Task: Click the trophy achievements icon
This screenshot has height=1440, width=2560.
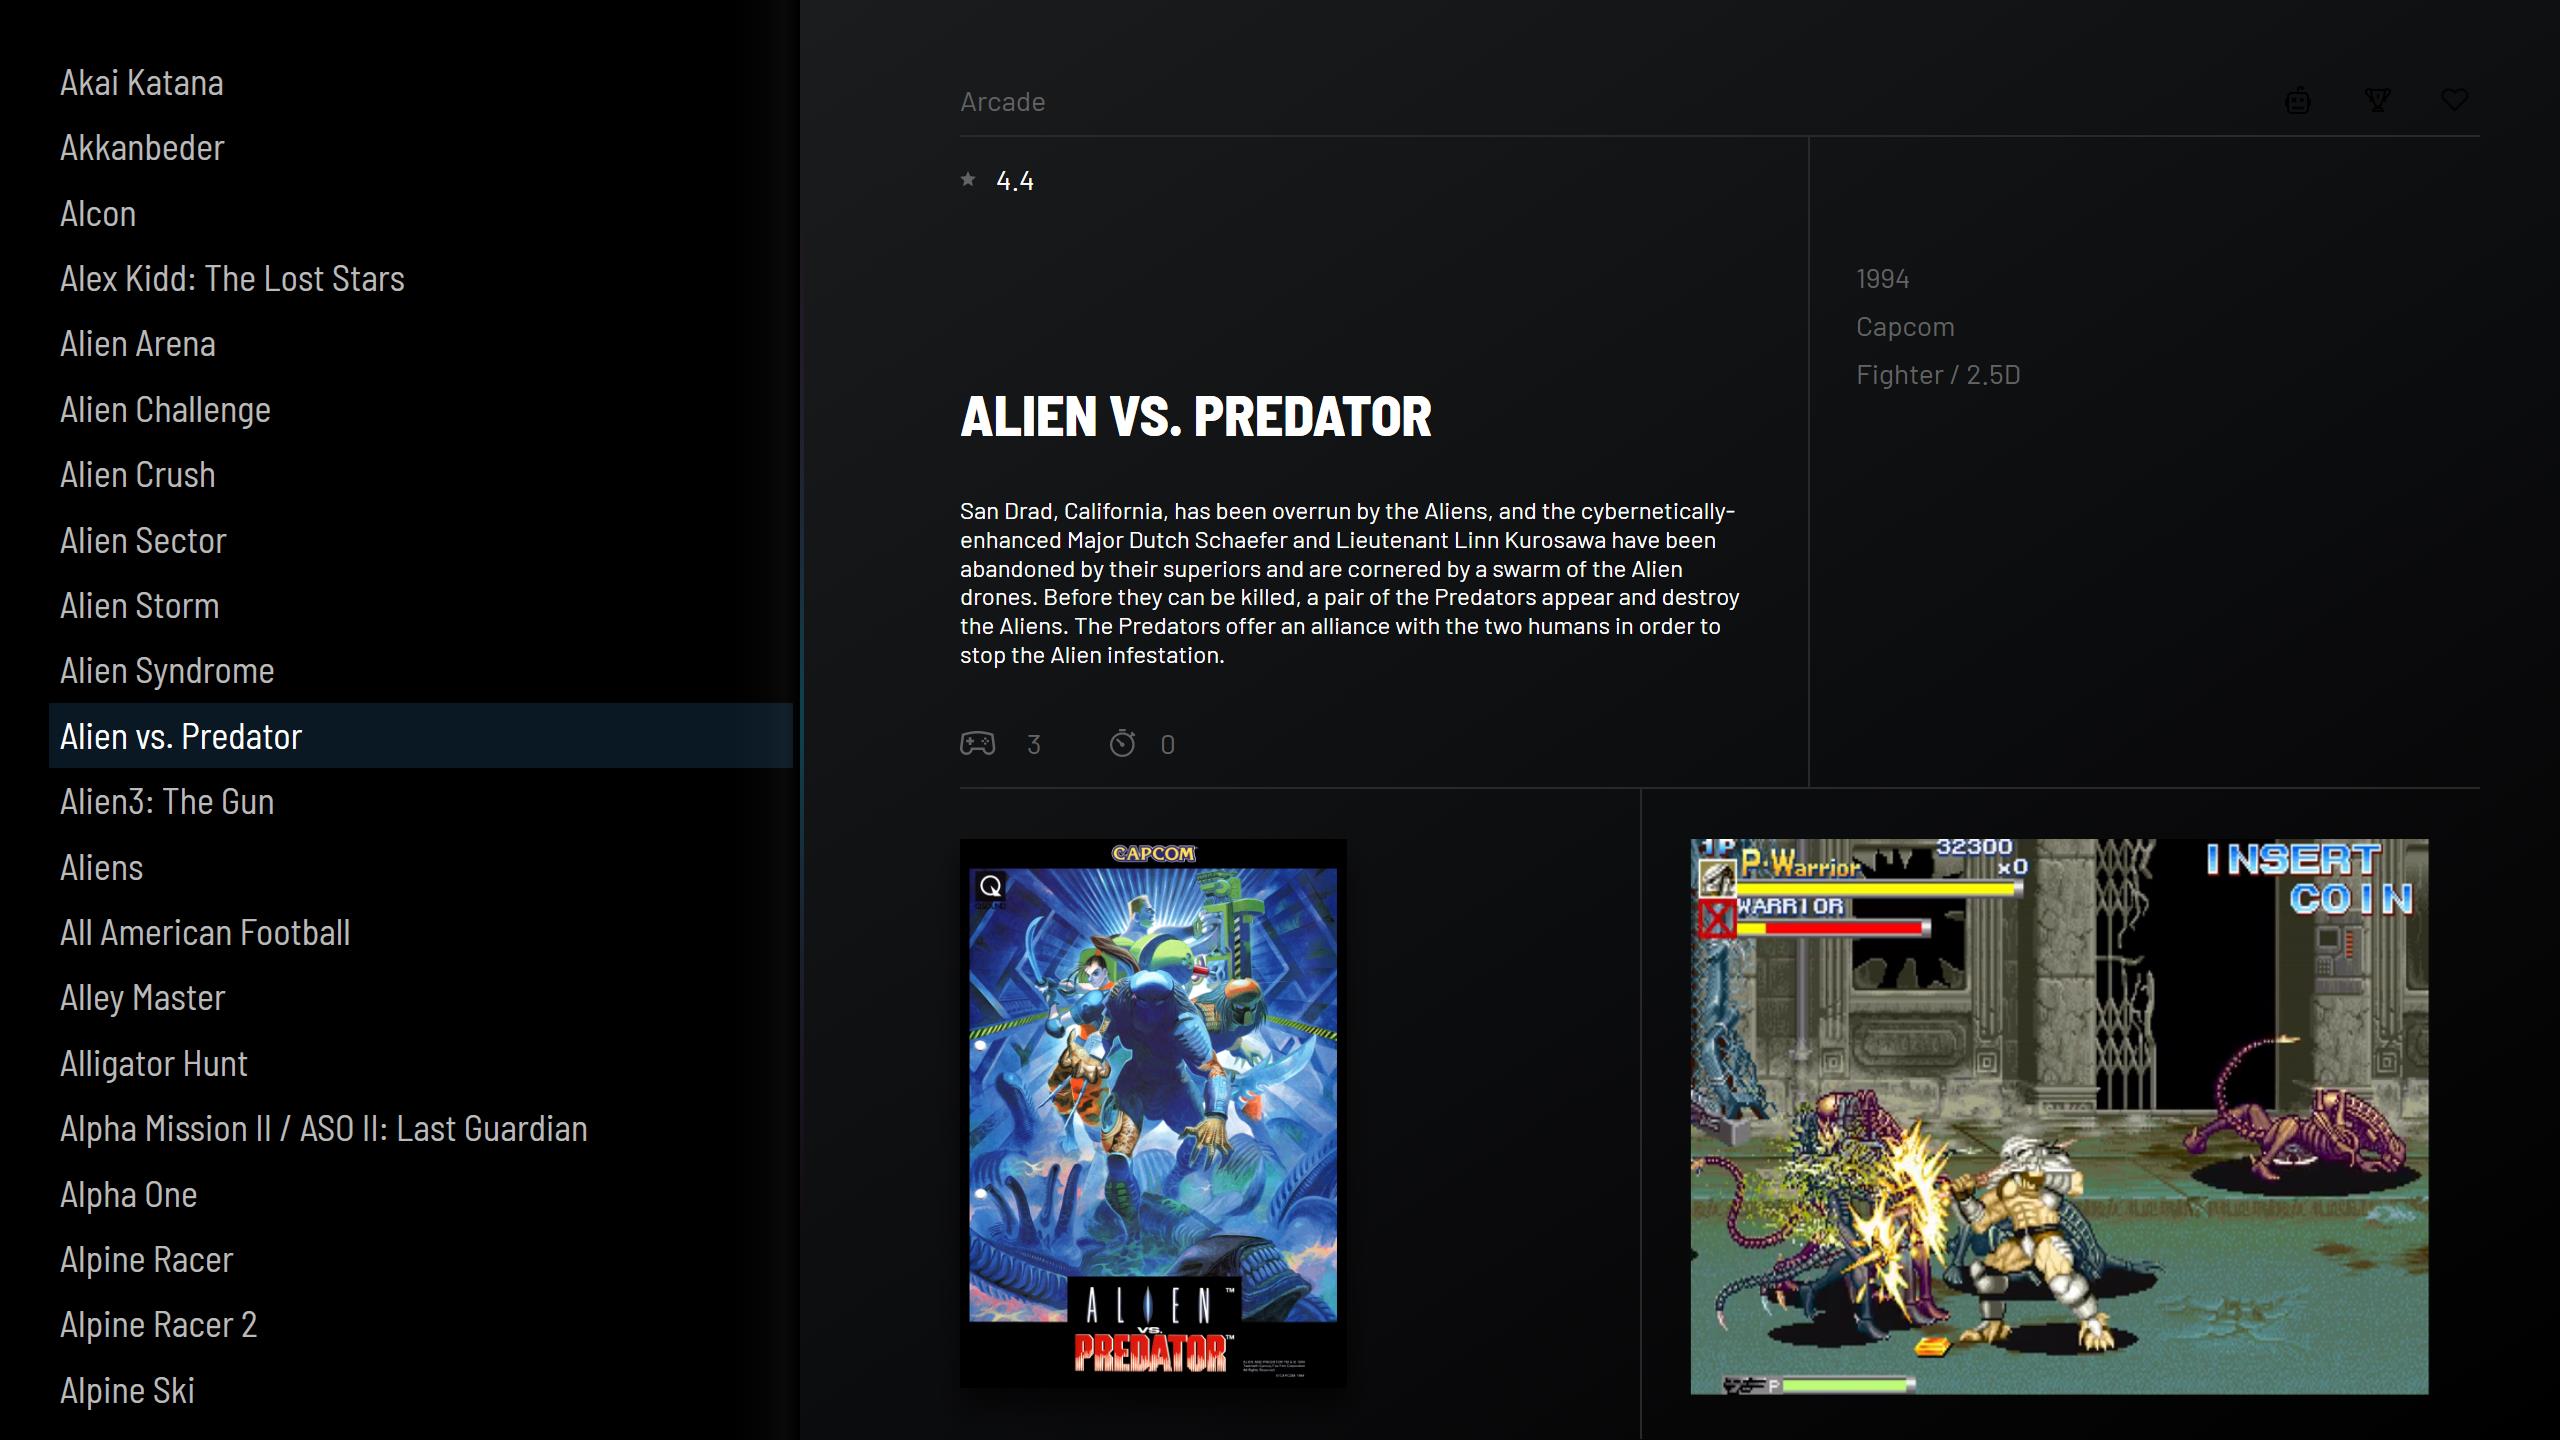Action: [2377, 100]
